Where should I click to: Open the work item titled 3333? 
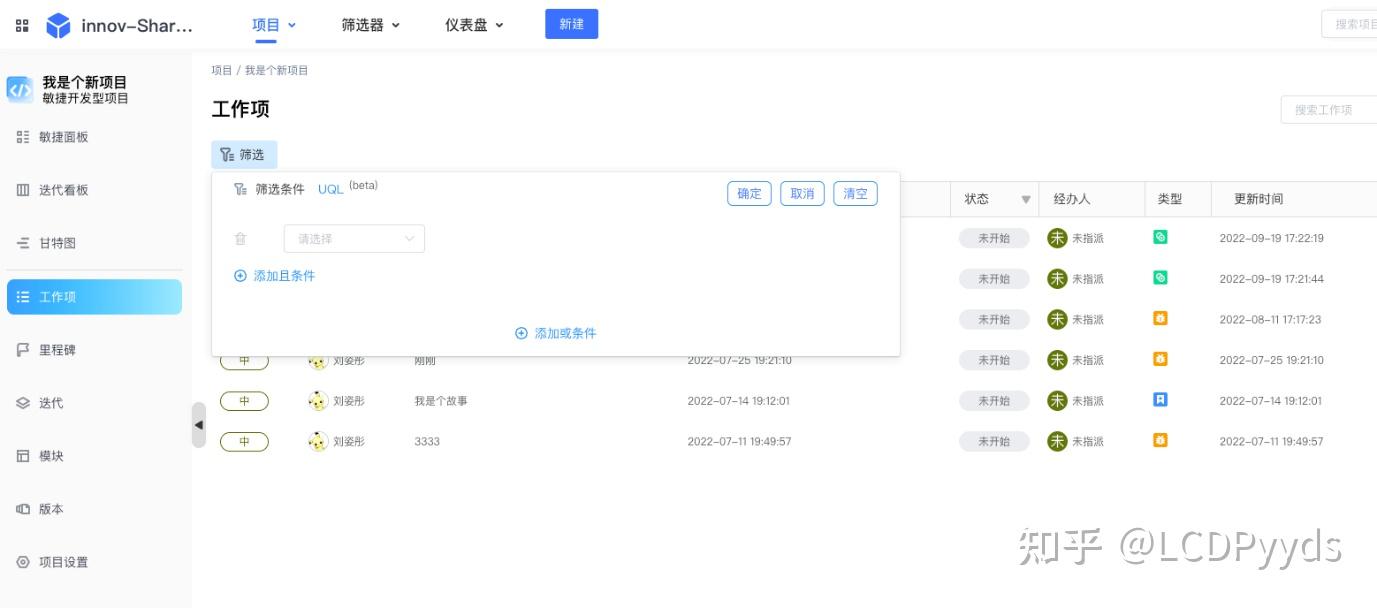coord(427,442)
